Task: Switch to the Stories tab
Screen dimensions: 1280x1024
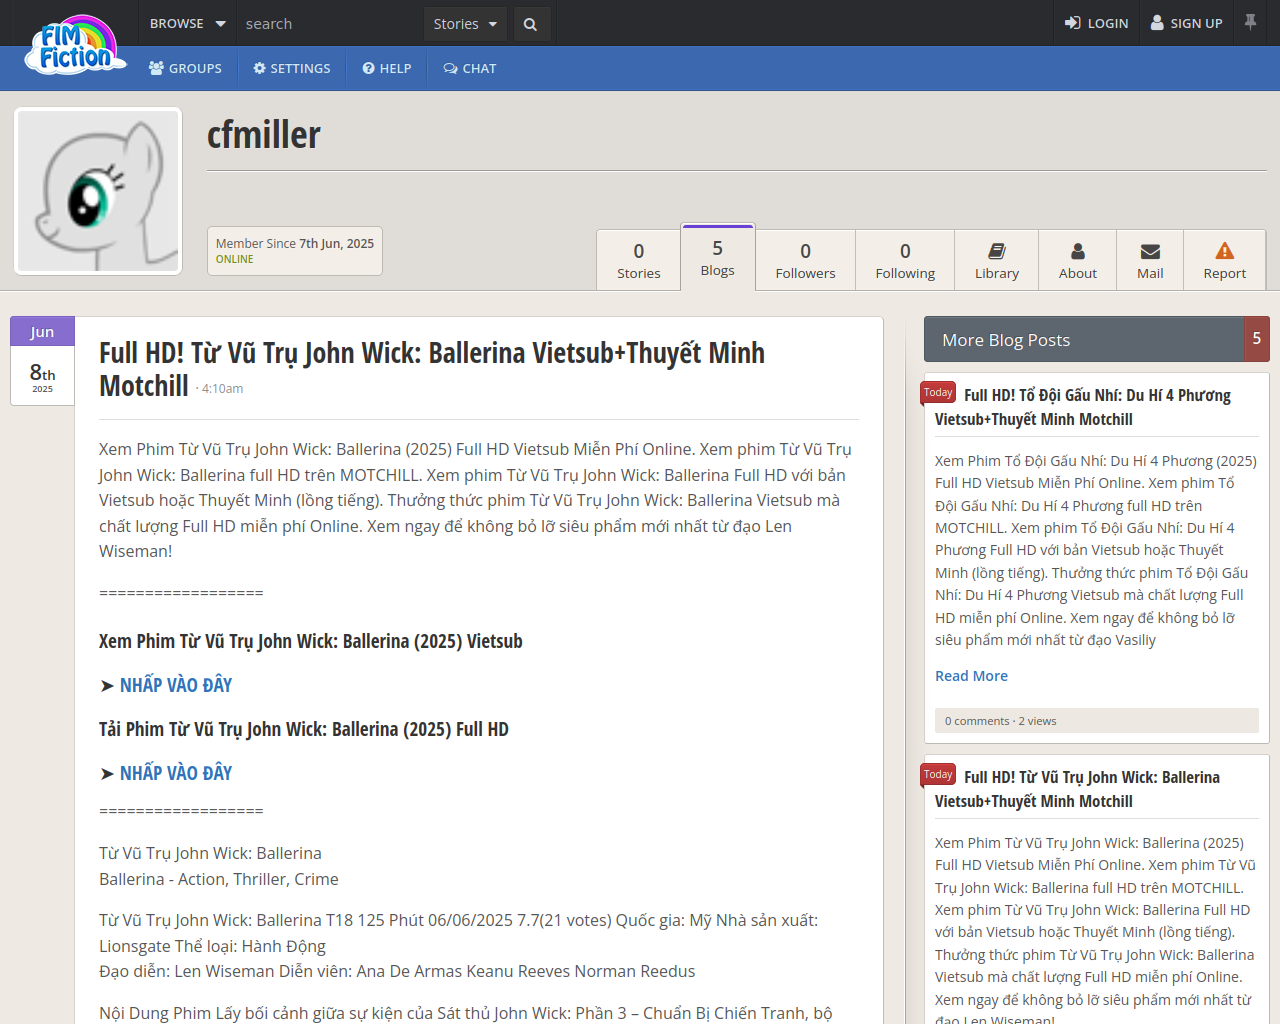Action: coord(639,260)
